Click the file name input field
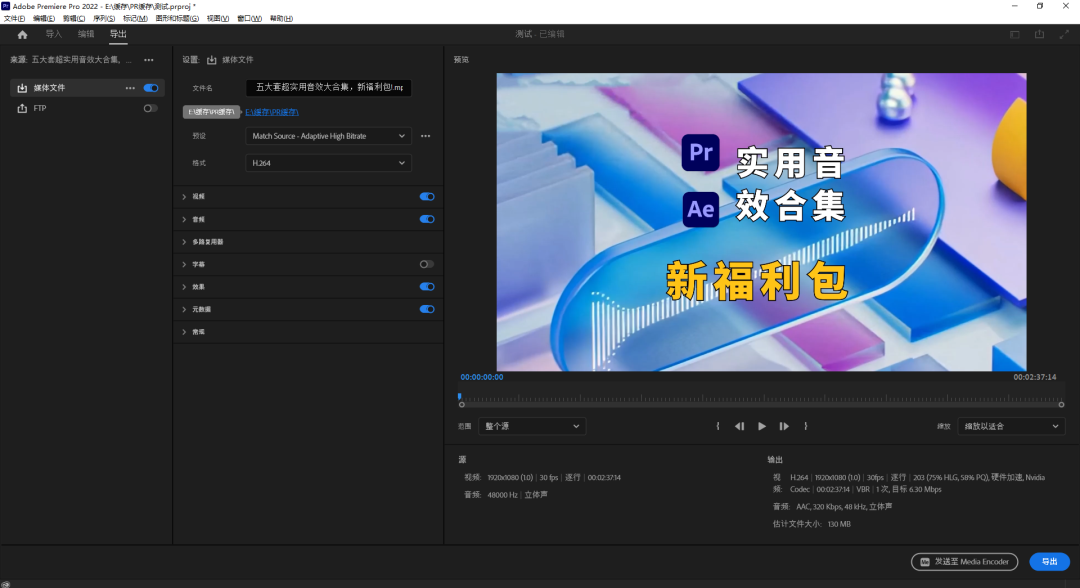1080x588 pixels. pos(328,88)
